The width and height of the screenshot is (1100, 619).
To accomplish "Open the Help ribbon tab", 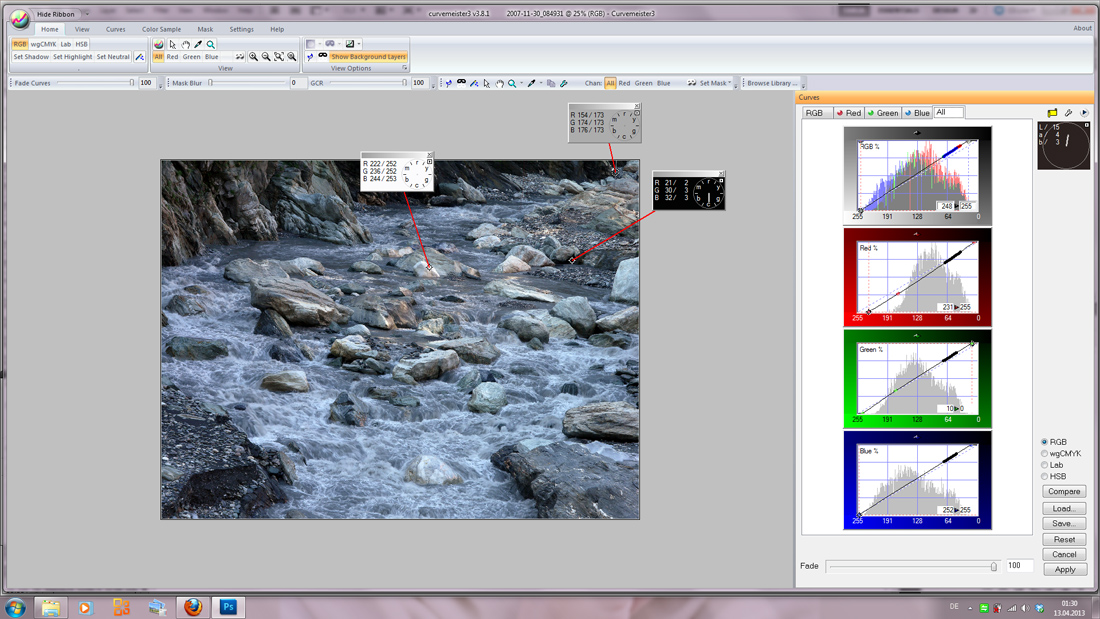I will pos(277,29).
